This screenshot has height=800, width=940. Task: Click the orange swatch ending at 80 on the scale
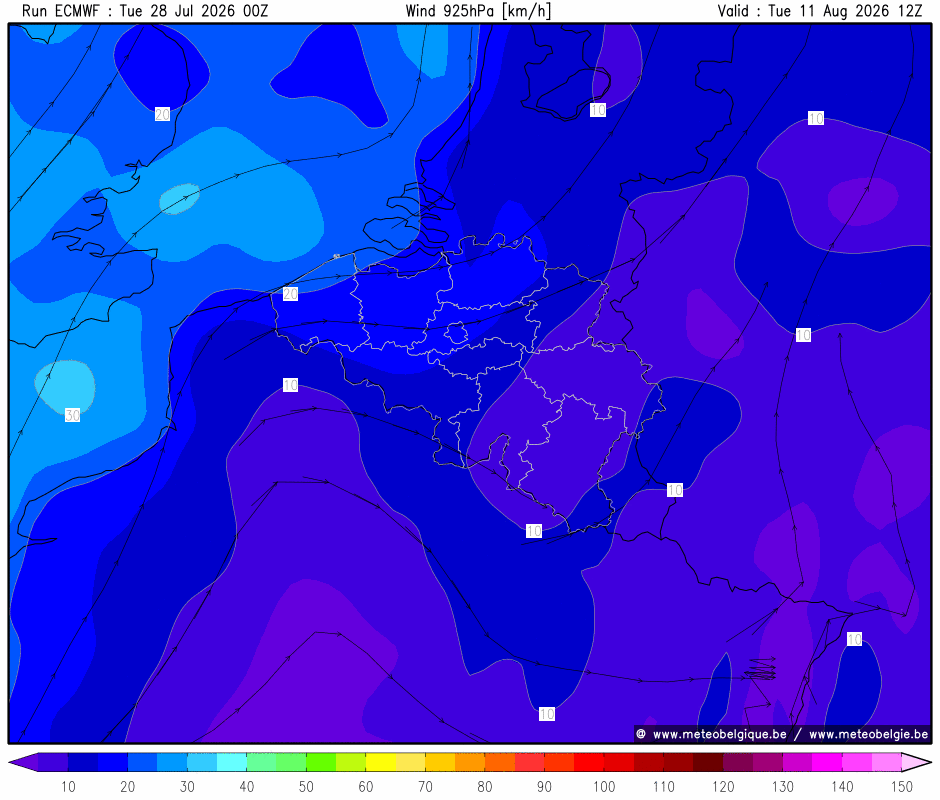470,762
